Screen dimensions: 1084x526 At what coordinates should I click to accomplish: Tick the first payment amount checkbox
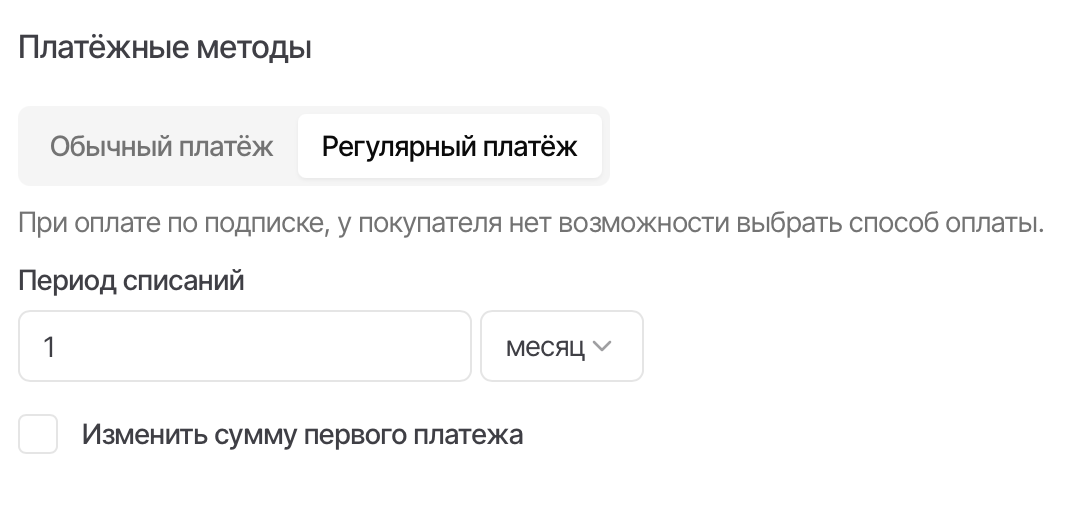coord(39,435)
